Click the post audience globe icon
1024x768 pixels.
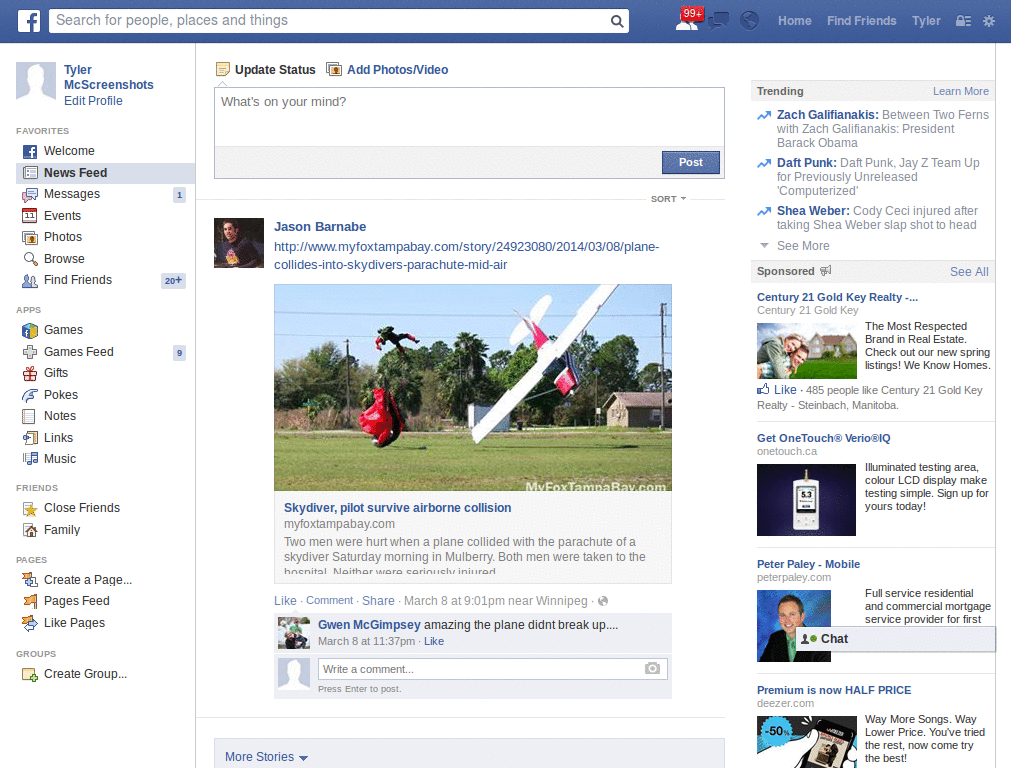[x=603, y=601]
